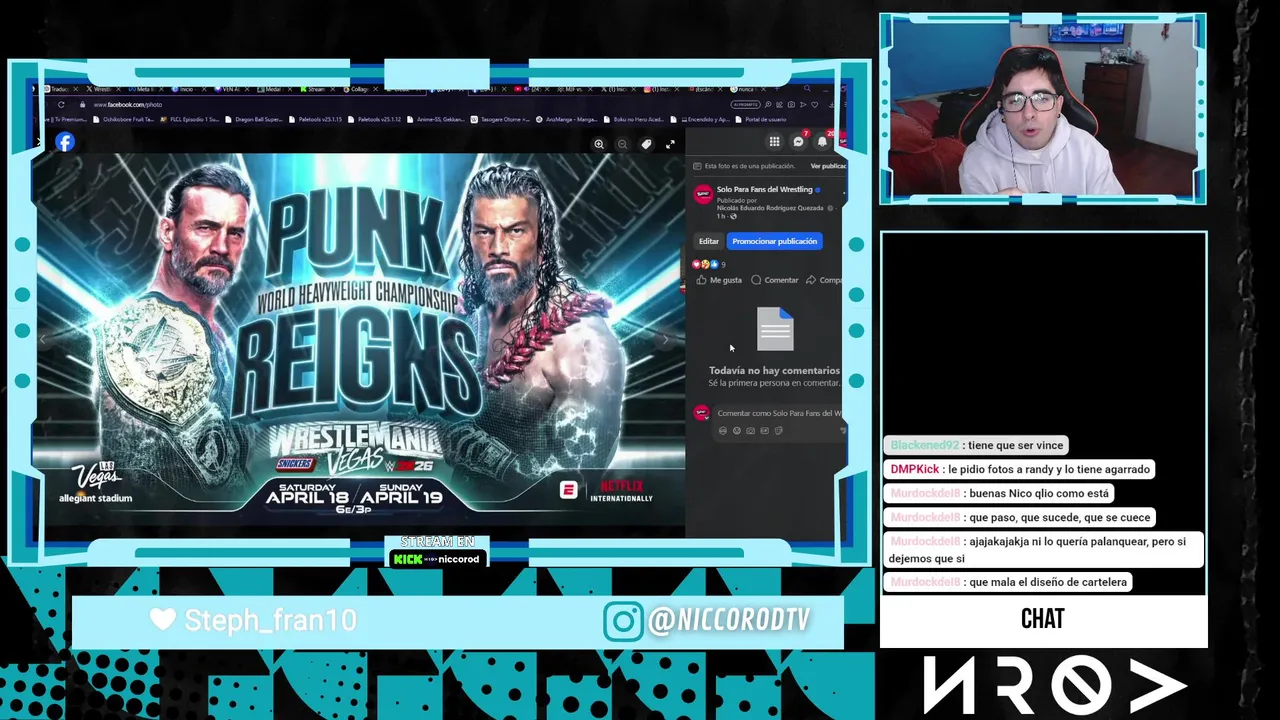The height and width of the screenshot is (720, 1280).
Task: Click DMPKick chat message about randy
Action: coord(1020,469)
